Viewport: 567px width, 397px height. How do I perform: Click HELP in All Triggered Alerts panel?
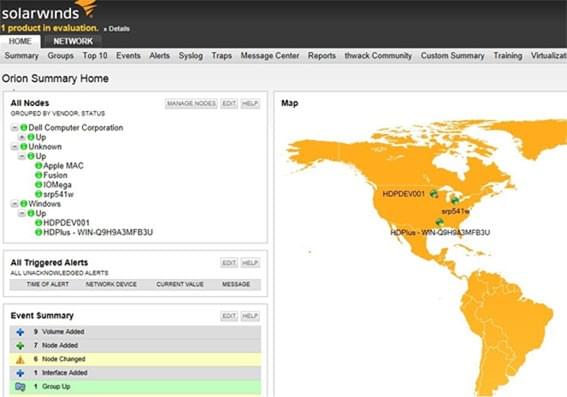[x=250, y=262]
